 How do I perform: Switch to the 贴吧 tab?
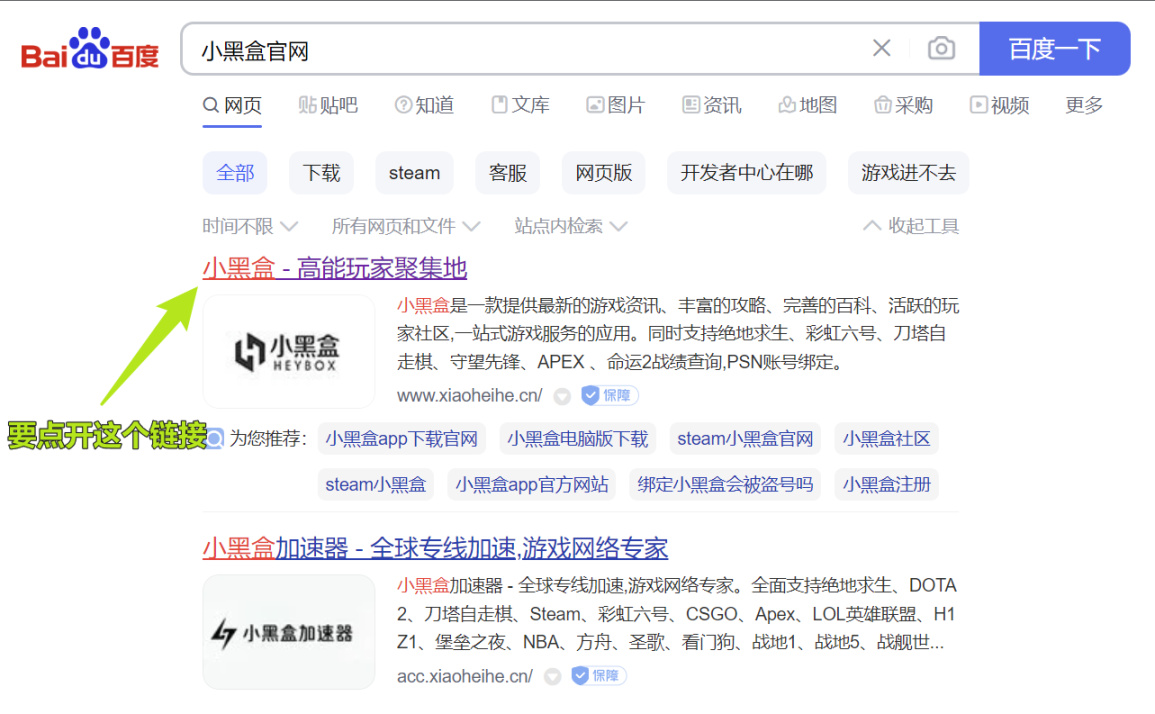click(x=328, y=105)
